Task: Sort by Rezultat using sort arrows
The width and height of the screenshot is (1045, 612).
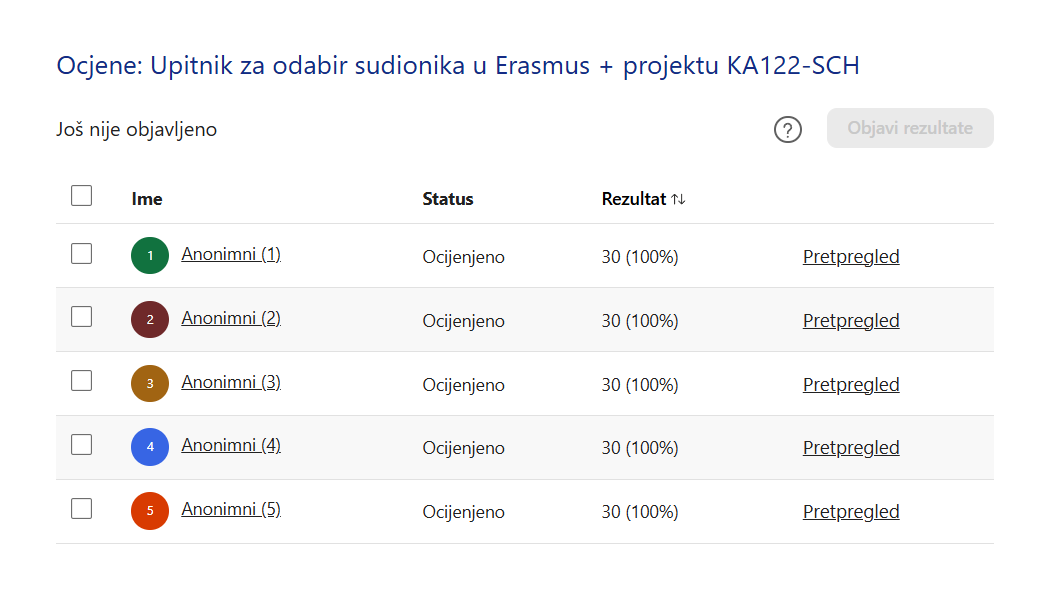Action: pos(678,199)
